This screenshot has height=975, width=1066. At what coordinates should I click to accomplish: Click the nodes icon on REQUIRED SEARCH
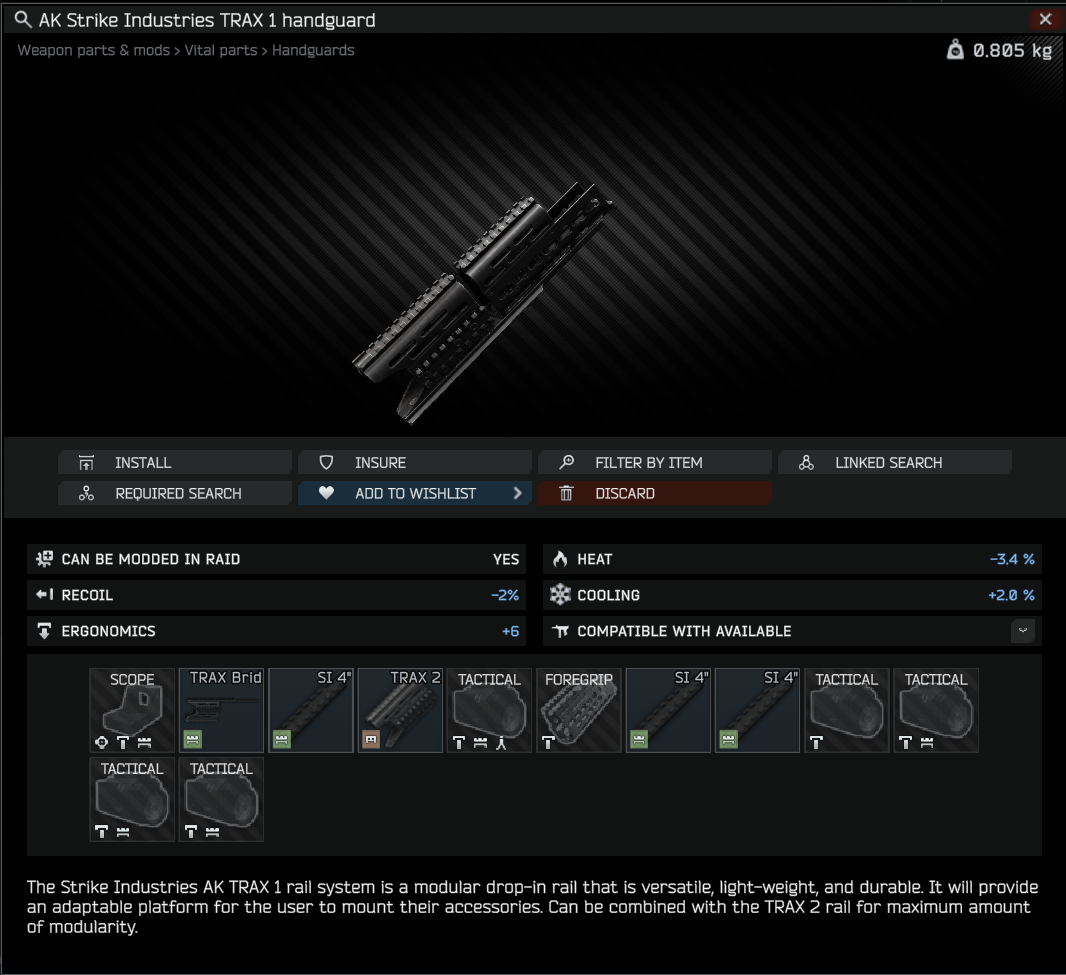(x=86, y=494)
